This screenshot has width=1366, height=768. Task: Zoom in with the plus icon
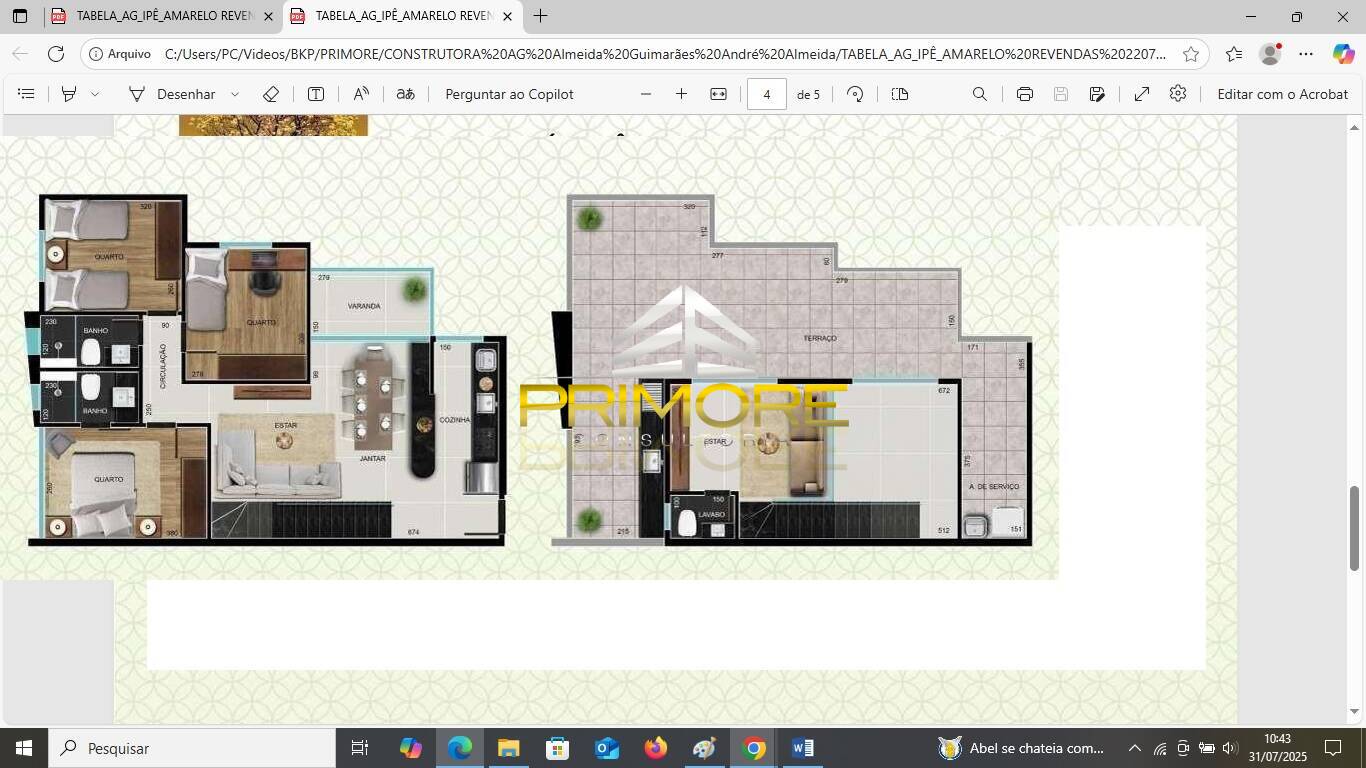(682, 94)
